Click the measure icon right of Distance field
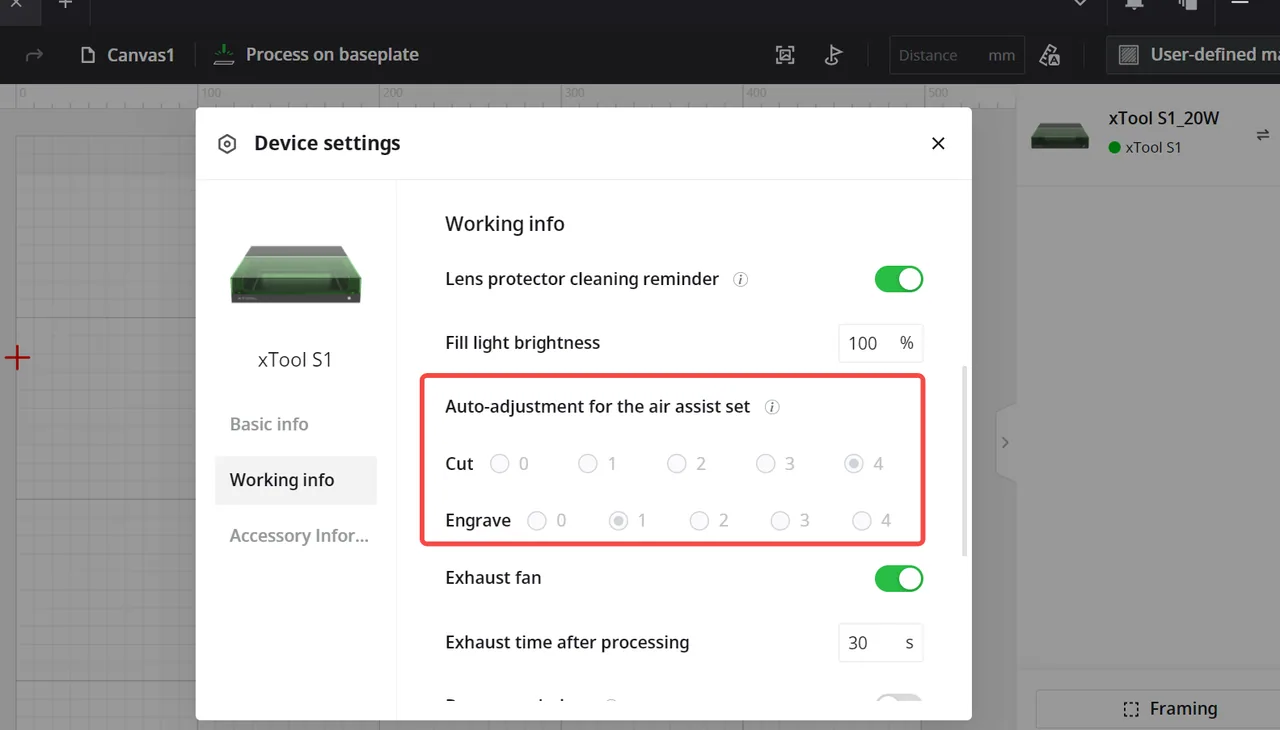The image size is (1280, 730). point(1049,55)
